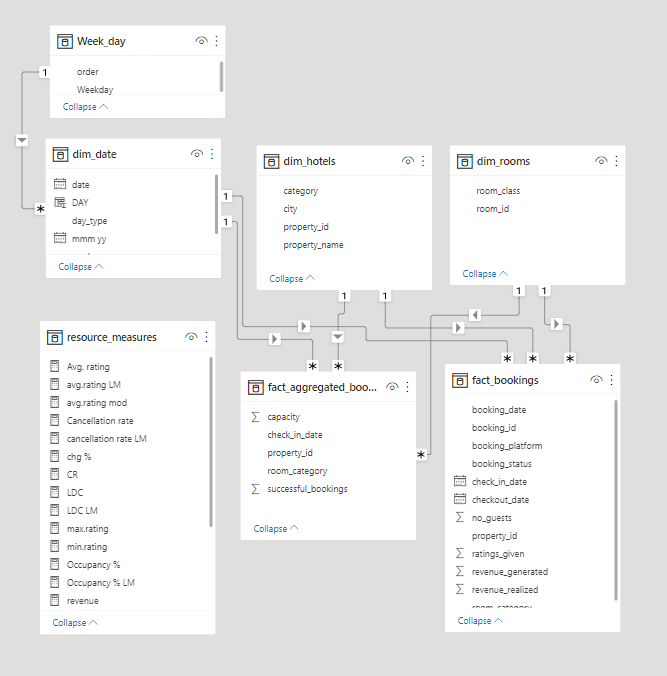667x676 pixels.
Task: Click calendar icon next to check_in_date in fact_bookings
Action: (x=460, y=481)
